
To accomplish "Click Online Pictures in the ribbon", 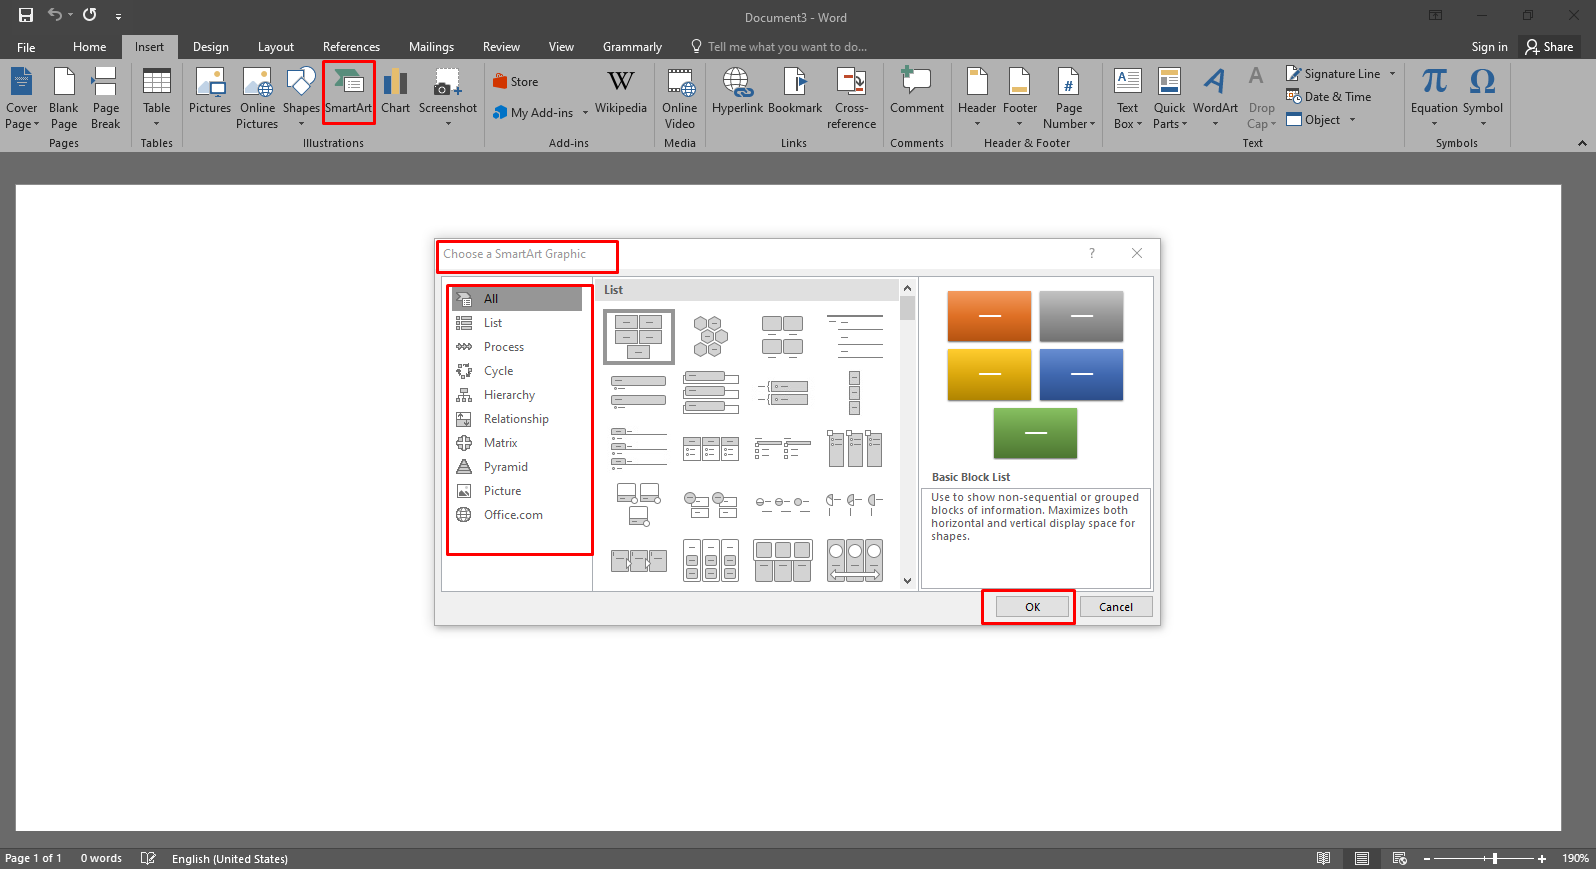I will [x=257, y=98].
